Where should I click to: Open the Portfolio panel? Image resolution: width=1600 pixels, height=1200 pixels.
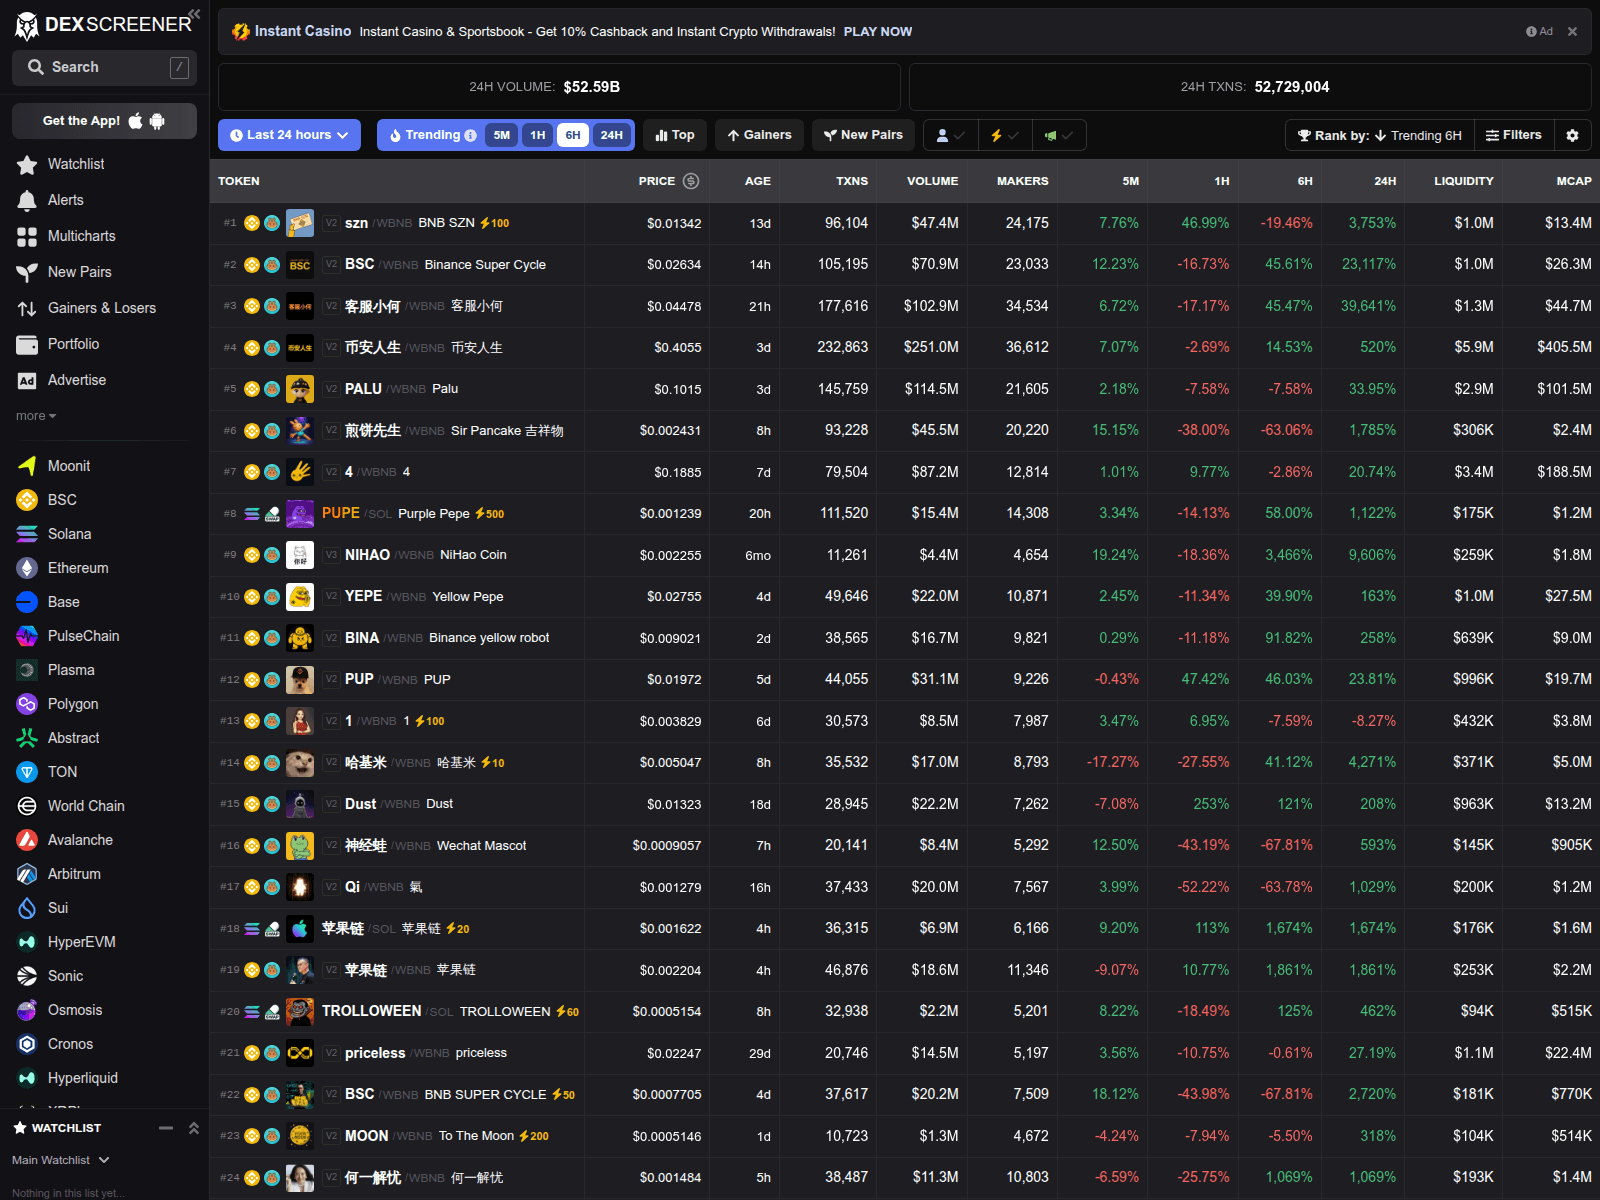click(73, 343)
